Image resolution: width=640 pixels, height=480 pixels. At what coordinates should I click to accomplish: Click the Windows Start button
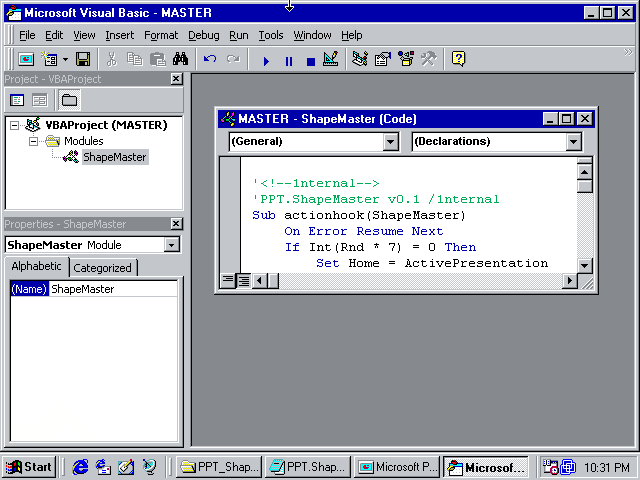29,467
